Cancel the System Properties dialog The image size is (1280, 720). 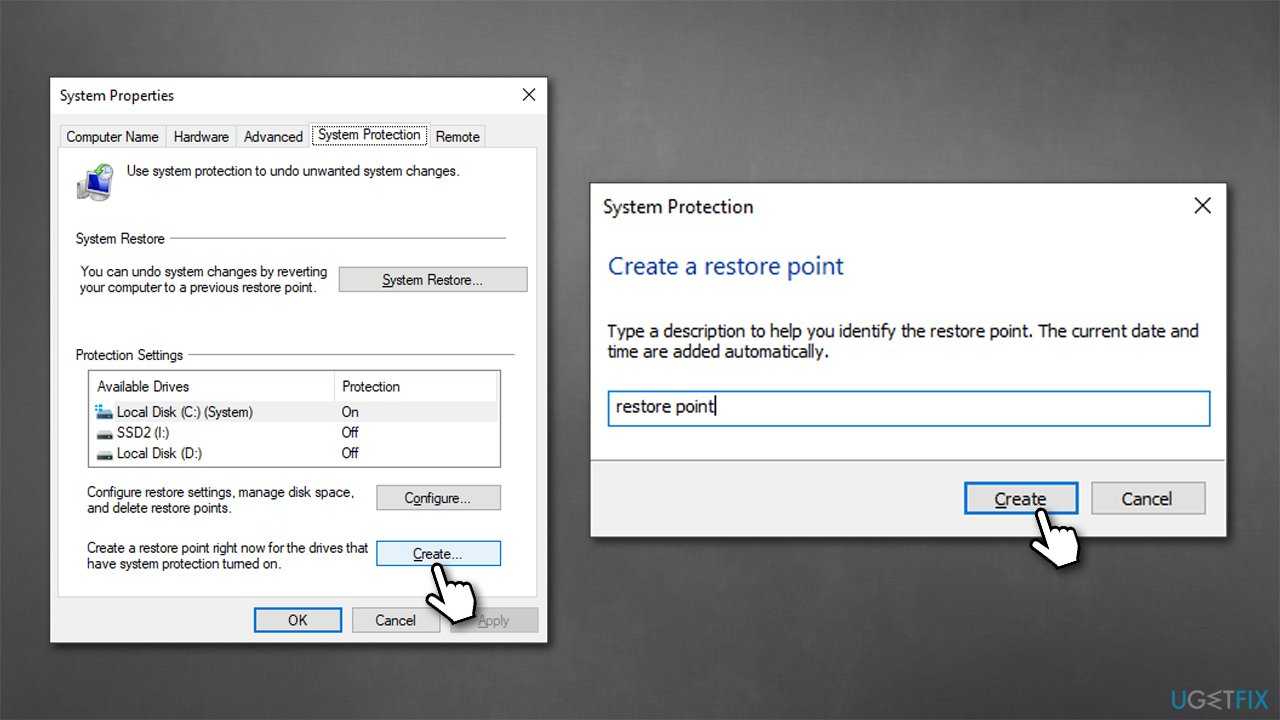pos(395,620)
